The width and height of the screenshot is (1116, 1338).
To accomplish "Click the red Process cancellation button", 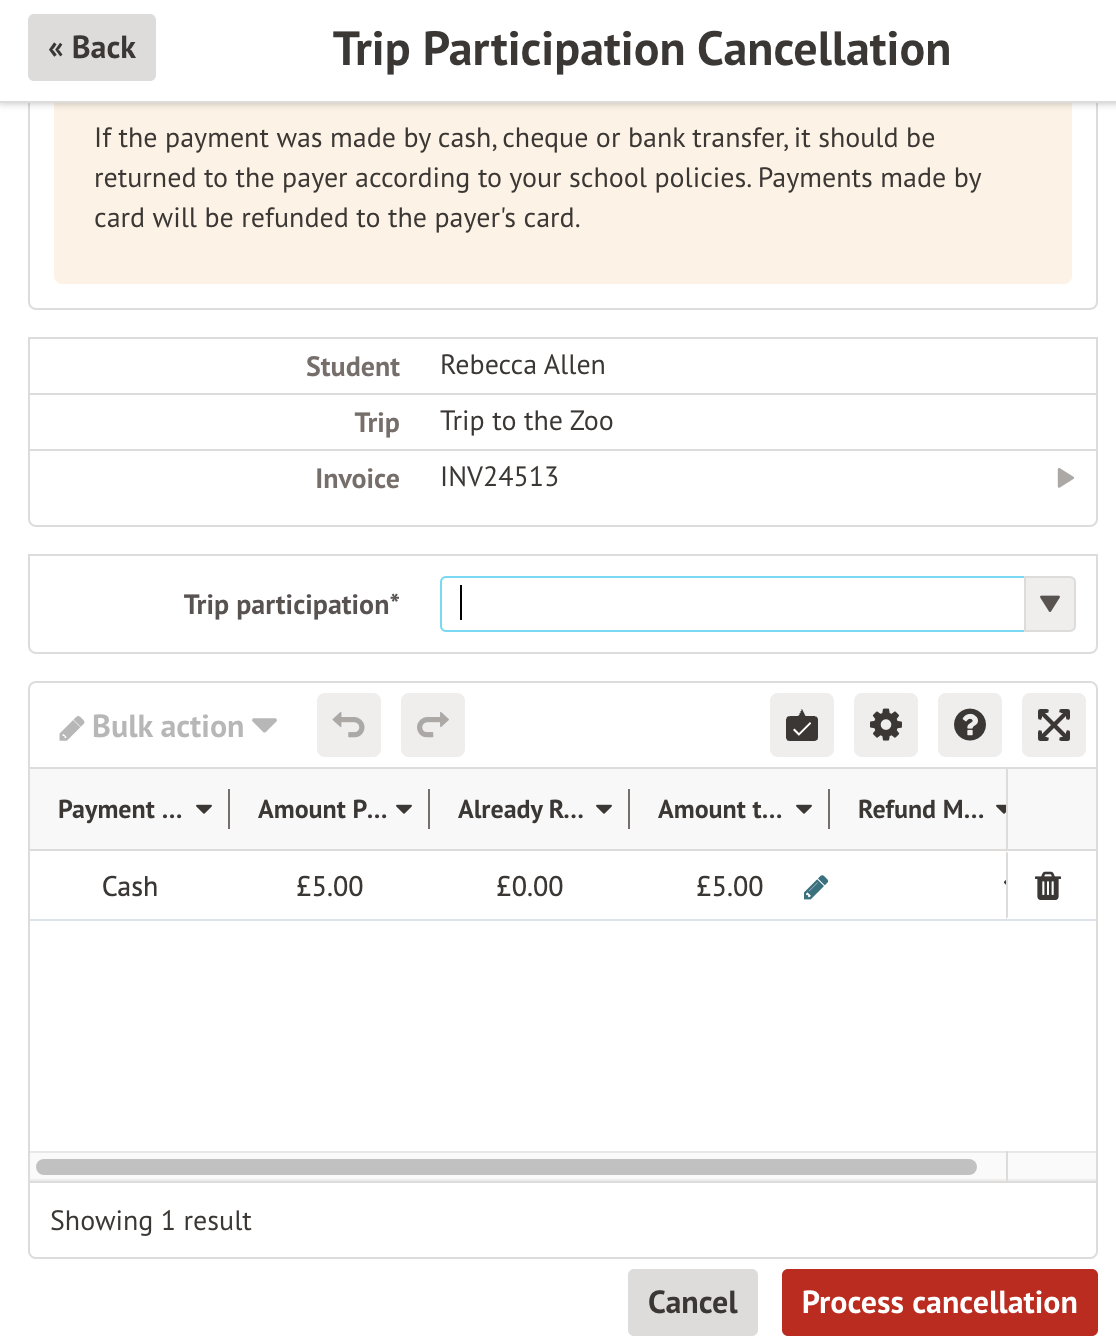I will point(939,1302).
